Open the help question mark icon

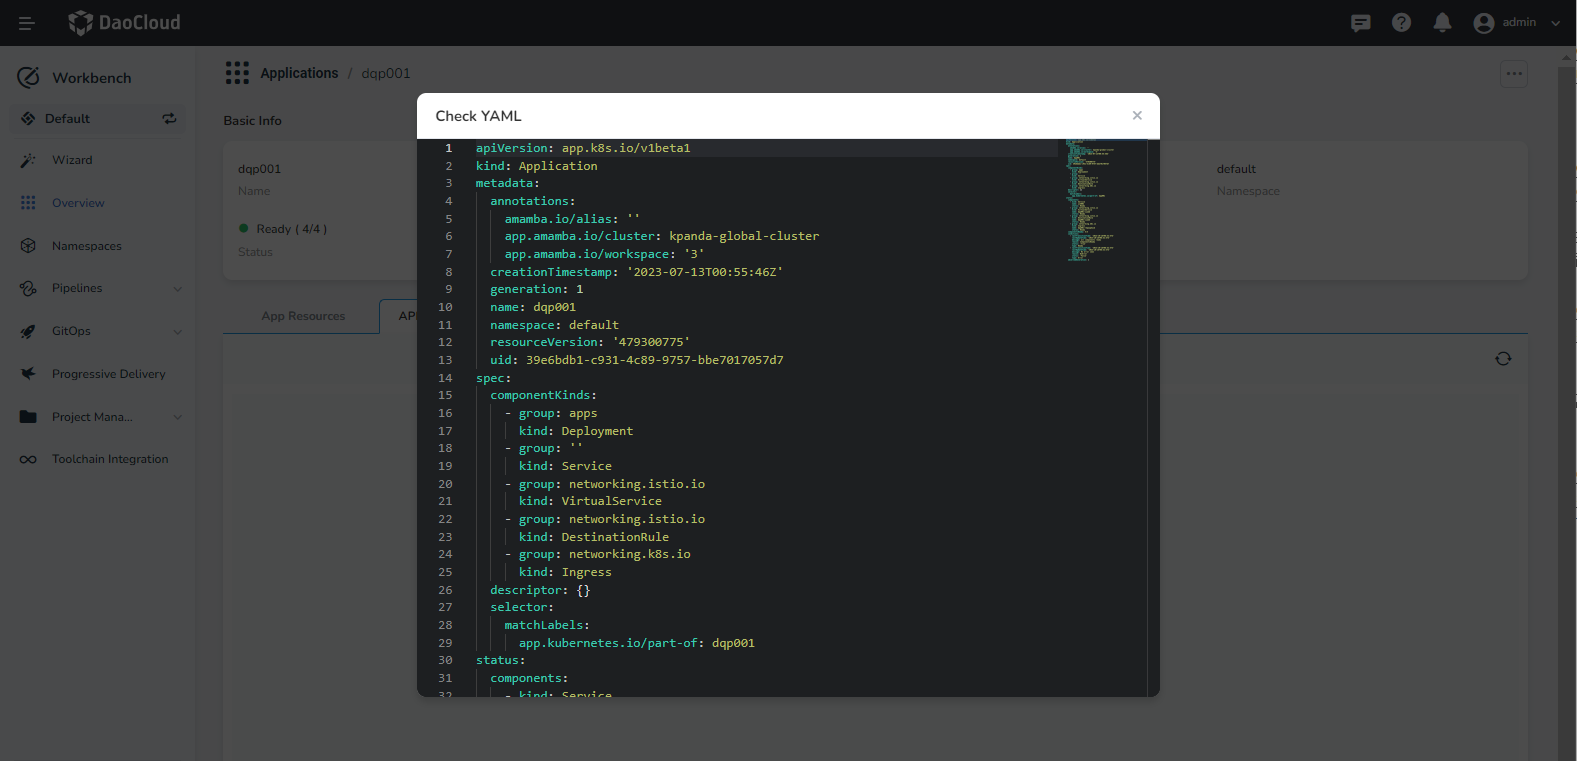(x=1401, y=22)
